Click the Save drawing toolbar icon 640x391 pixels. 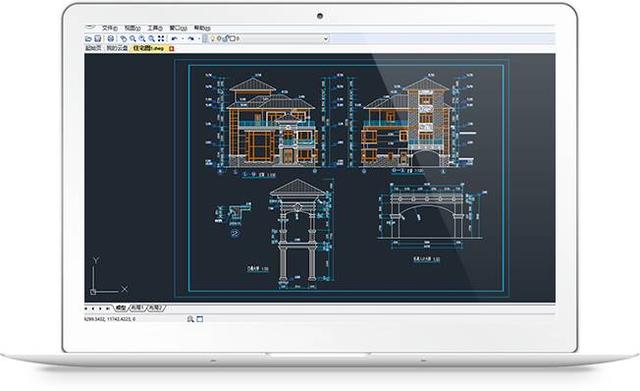tap(98, 39)
